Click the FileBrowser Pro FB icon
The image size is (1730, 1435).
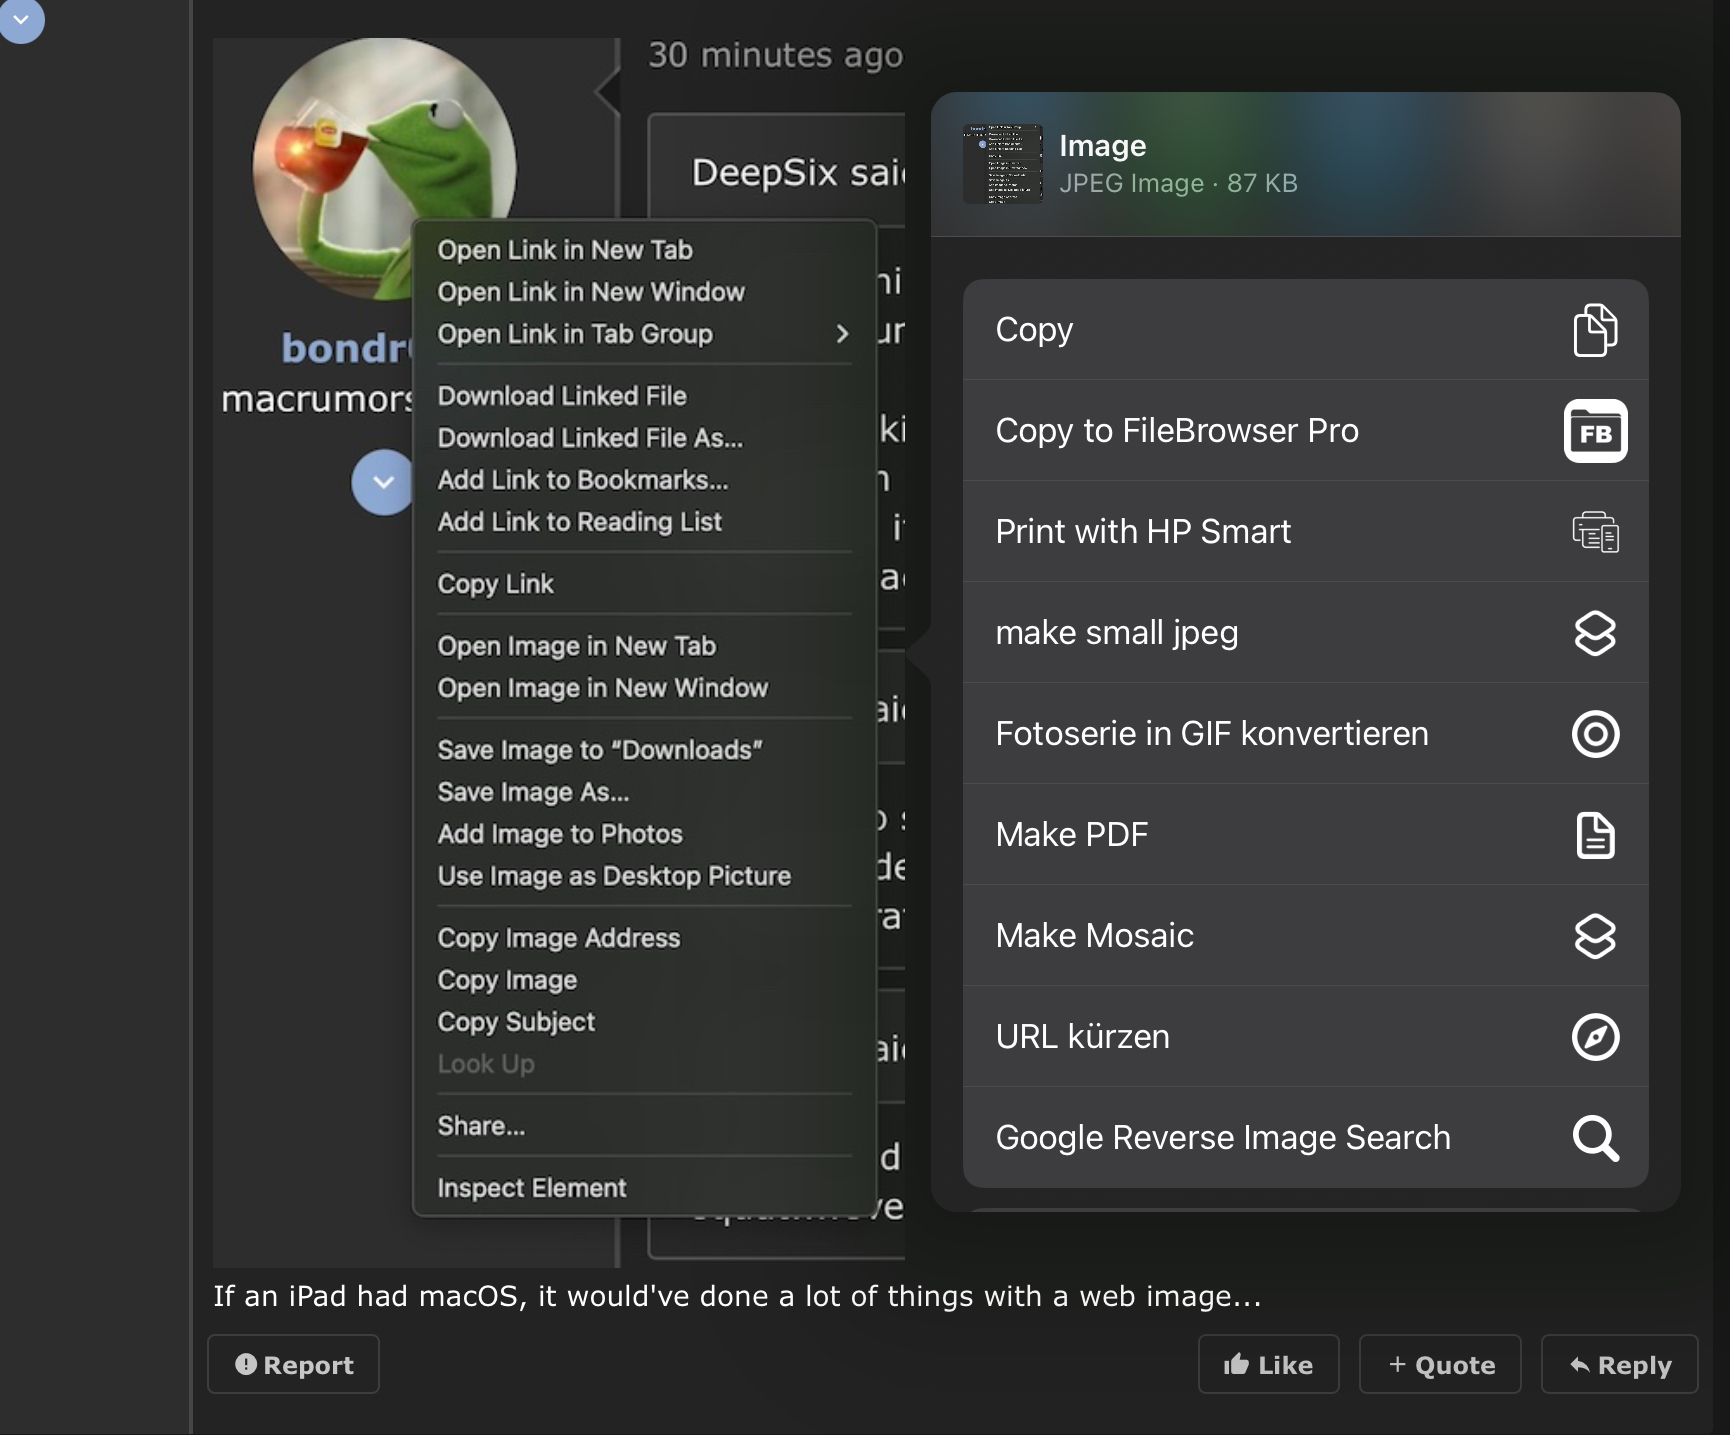click(1595, 431)
